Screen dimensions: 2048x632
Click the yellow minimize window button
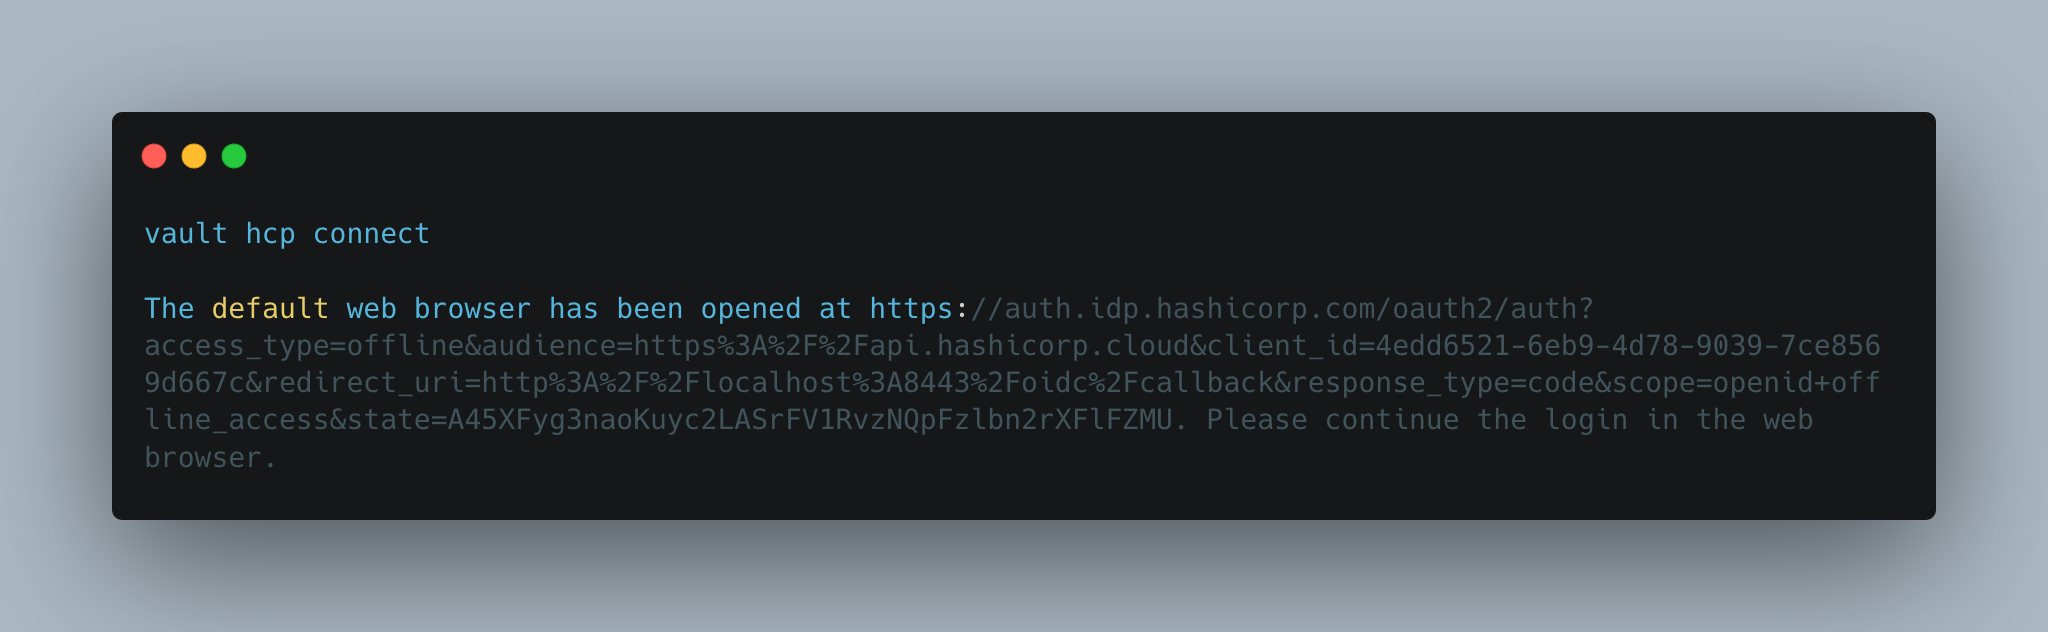[x=194, y=156]
